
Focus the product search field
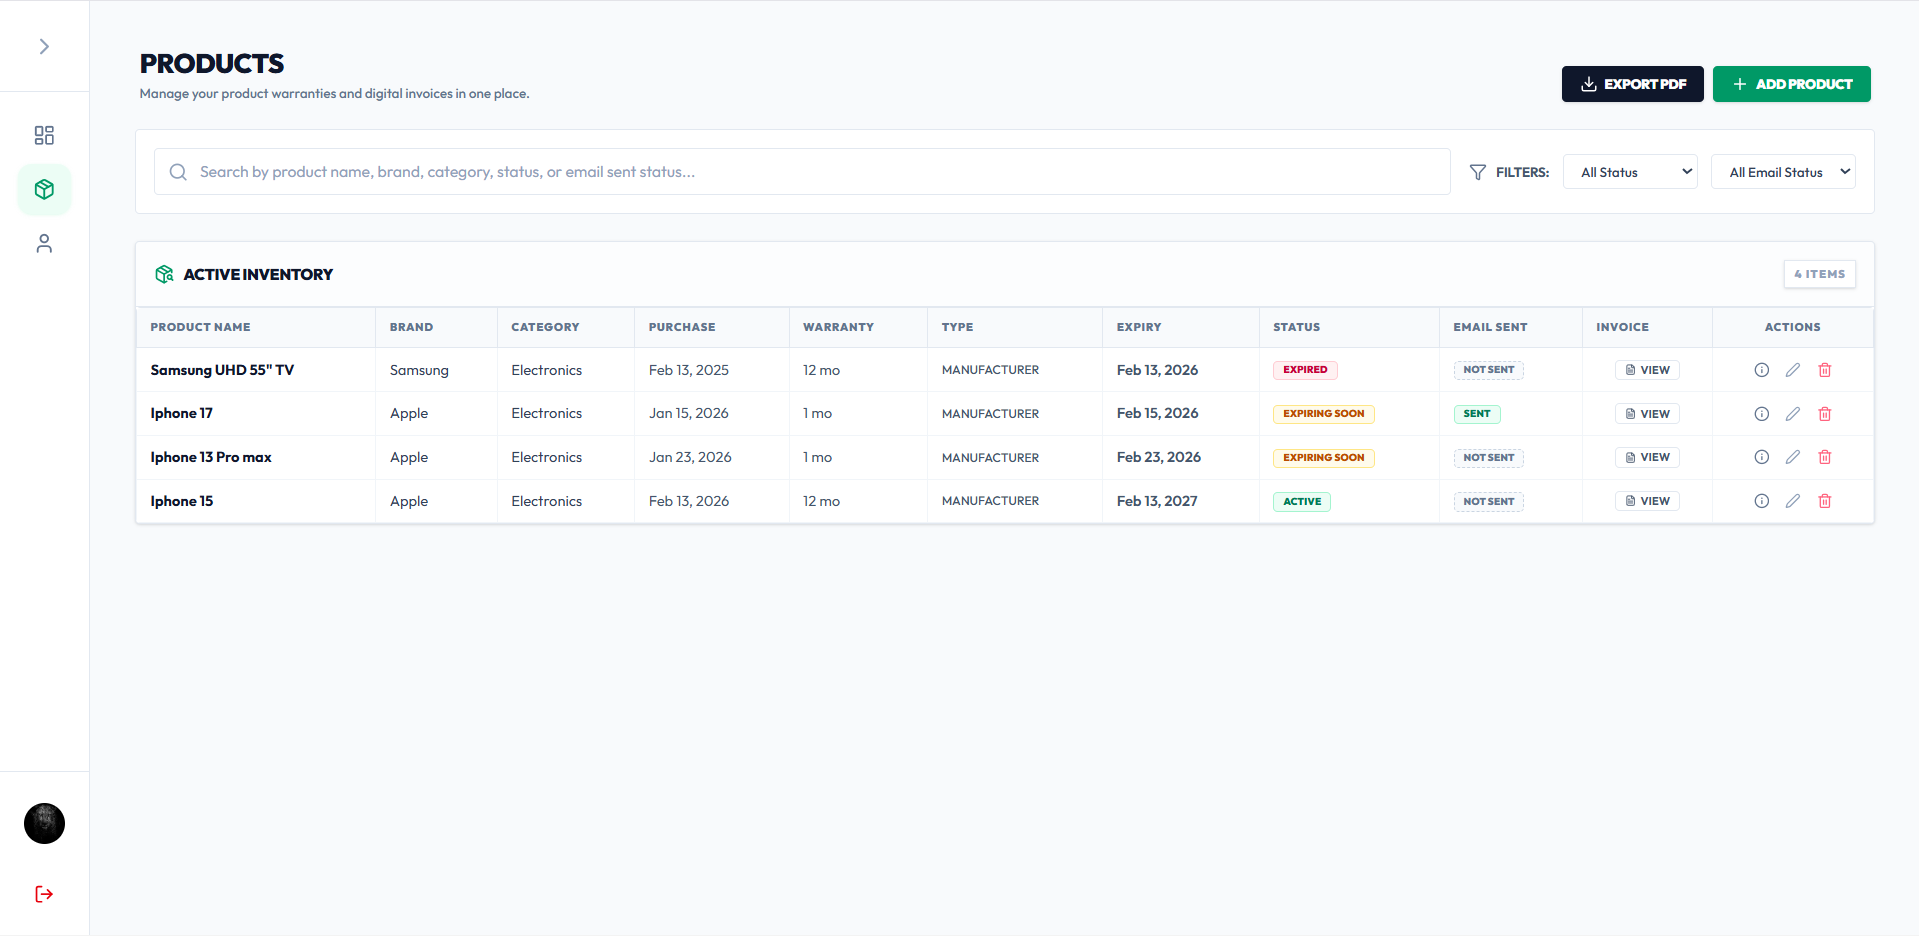[x=802, y=172]
